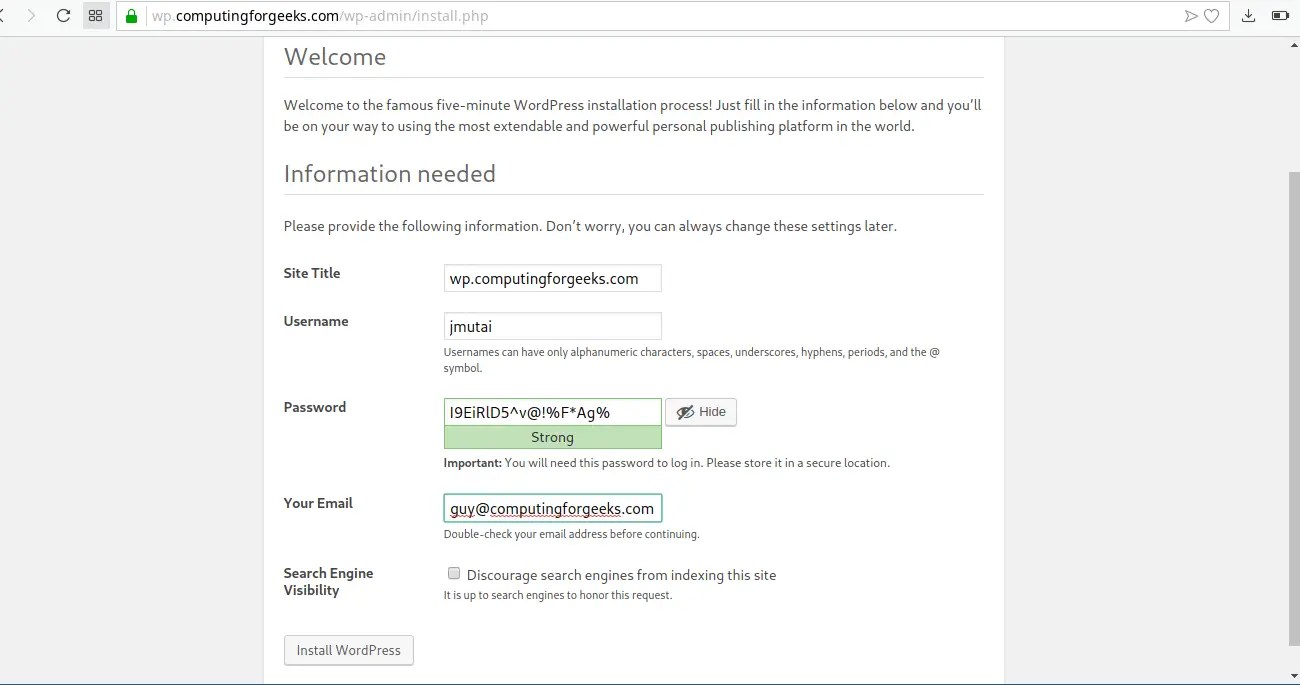Viewport: 1300px width, 685px height.
Task: Click the 'Discourage search engines' label text
Action: coord(621,575)
